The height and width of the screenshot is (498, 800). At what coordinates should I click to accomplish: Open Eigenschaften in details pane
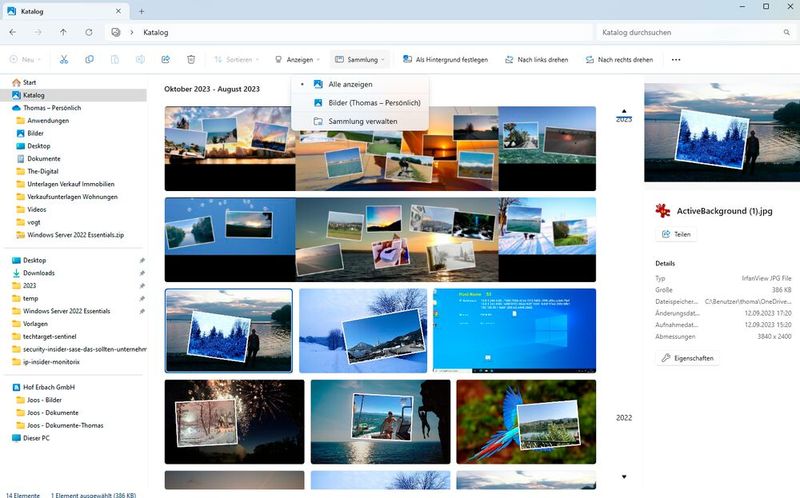tap(688, 358)
